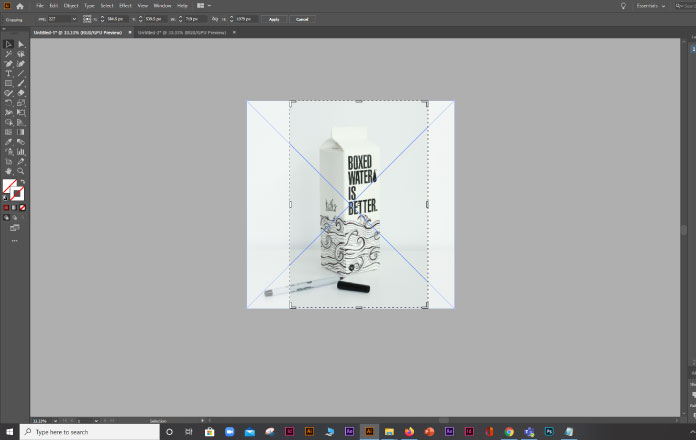This screenshot has width=696, height=440.
Task: Select the Zoom tool magnifier
Action: (21, 171)
